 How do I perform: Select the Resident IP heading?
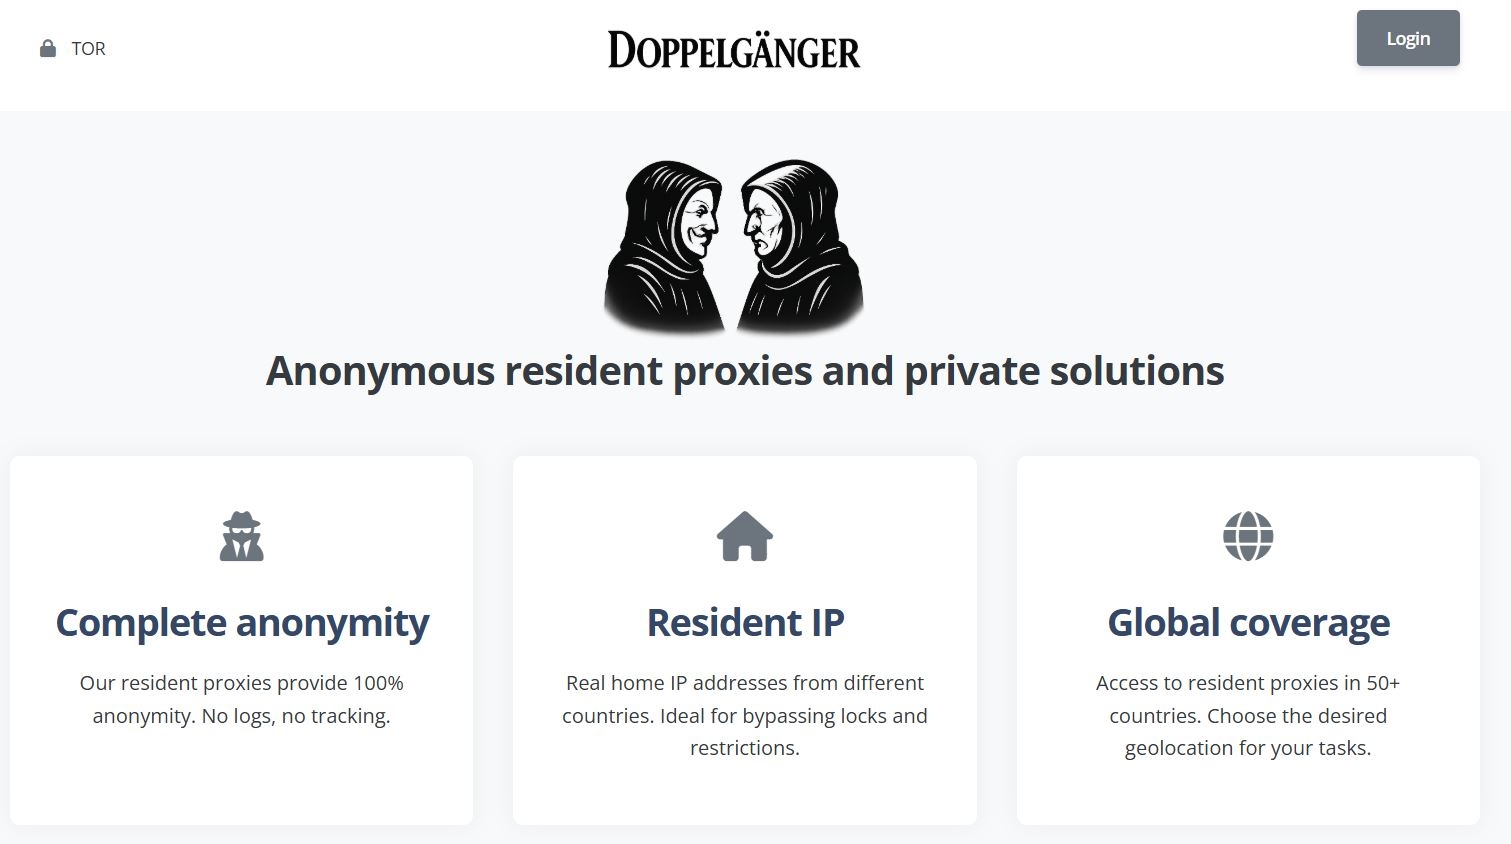745,622
